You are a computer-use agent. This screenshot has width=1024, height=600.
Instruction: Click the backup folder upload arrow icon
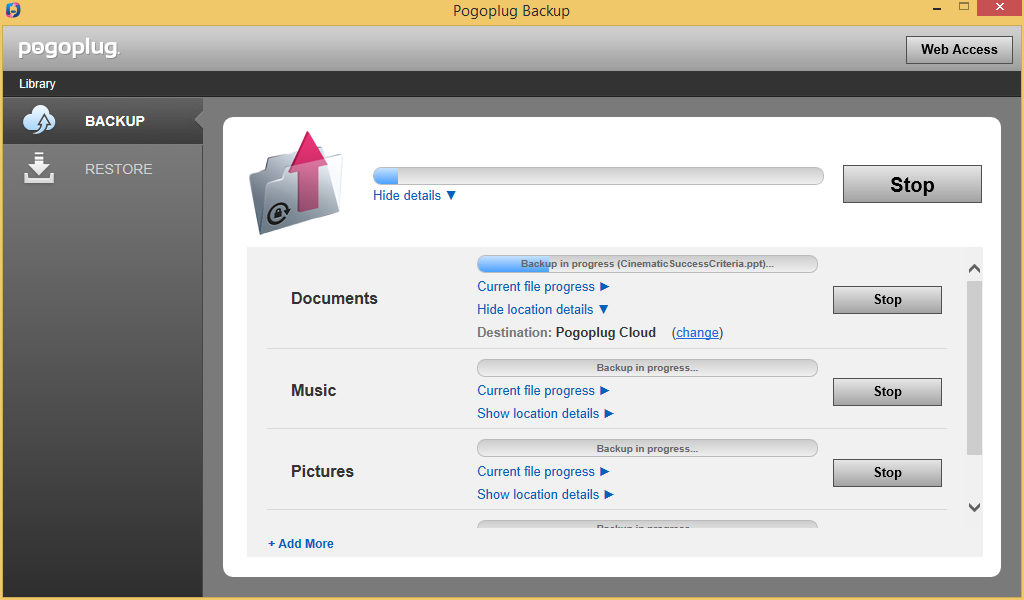[296, 182]
